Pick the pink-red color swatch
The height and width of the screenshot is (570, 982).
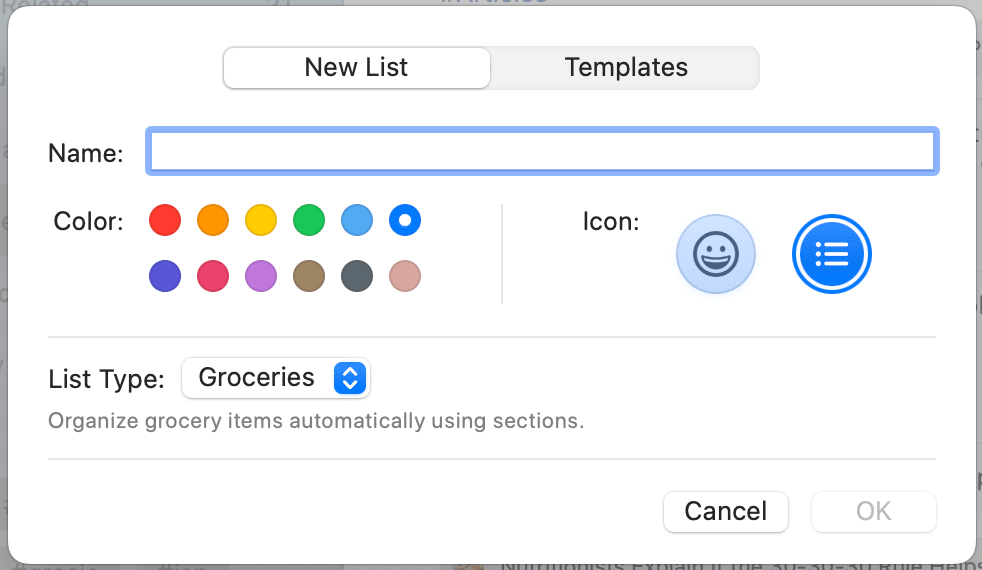pos(213,276)
